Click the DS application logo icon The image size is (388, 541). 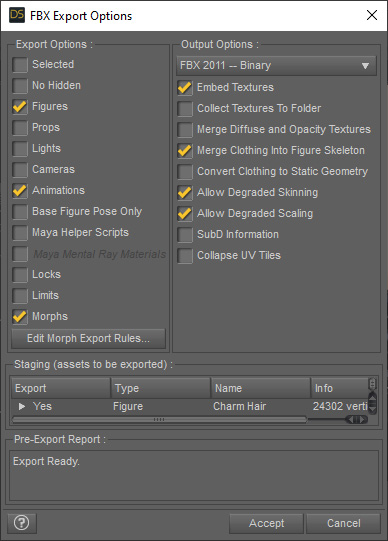coord(17,15)
